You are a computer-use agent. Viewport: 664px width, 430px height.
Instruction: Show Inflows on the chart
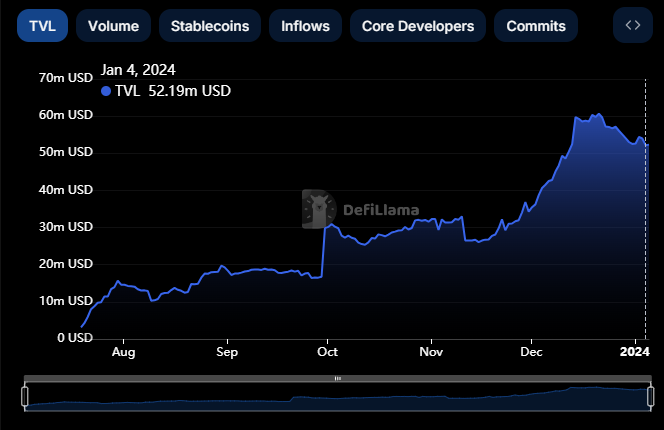tap(305, 26)
